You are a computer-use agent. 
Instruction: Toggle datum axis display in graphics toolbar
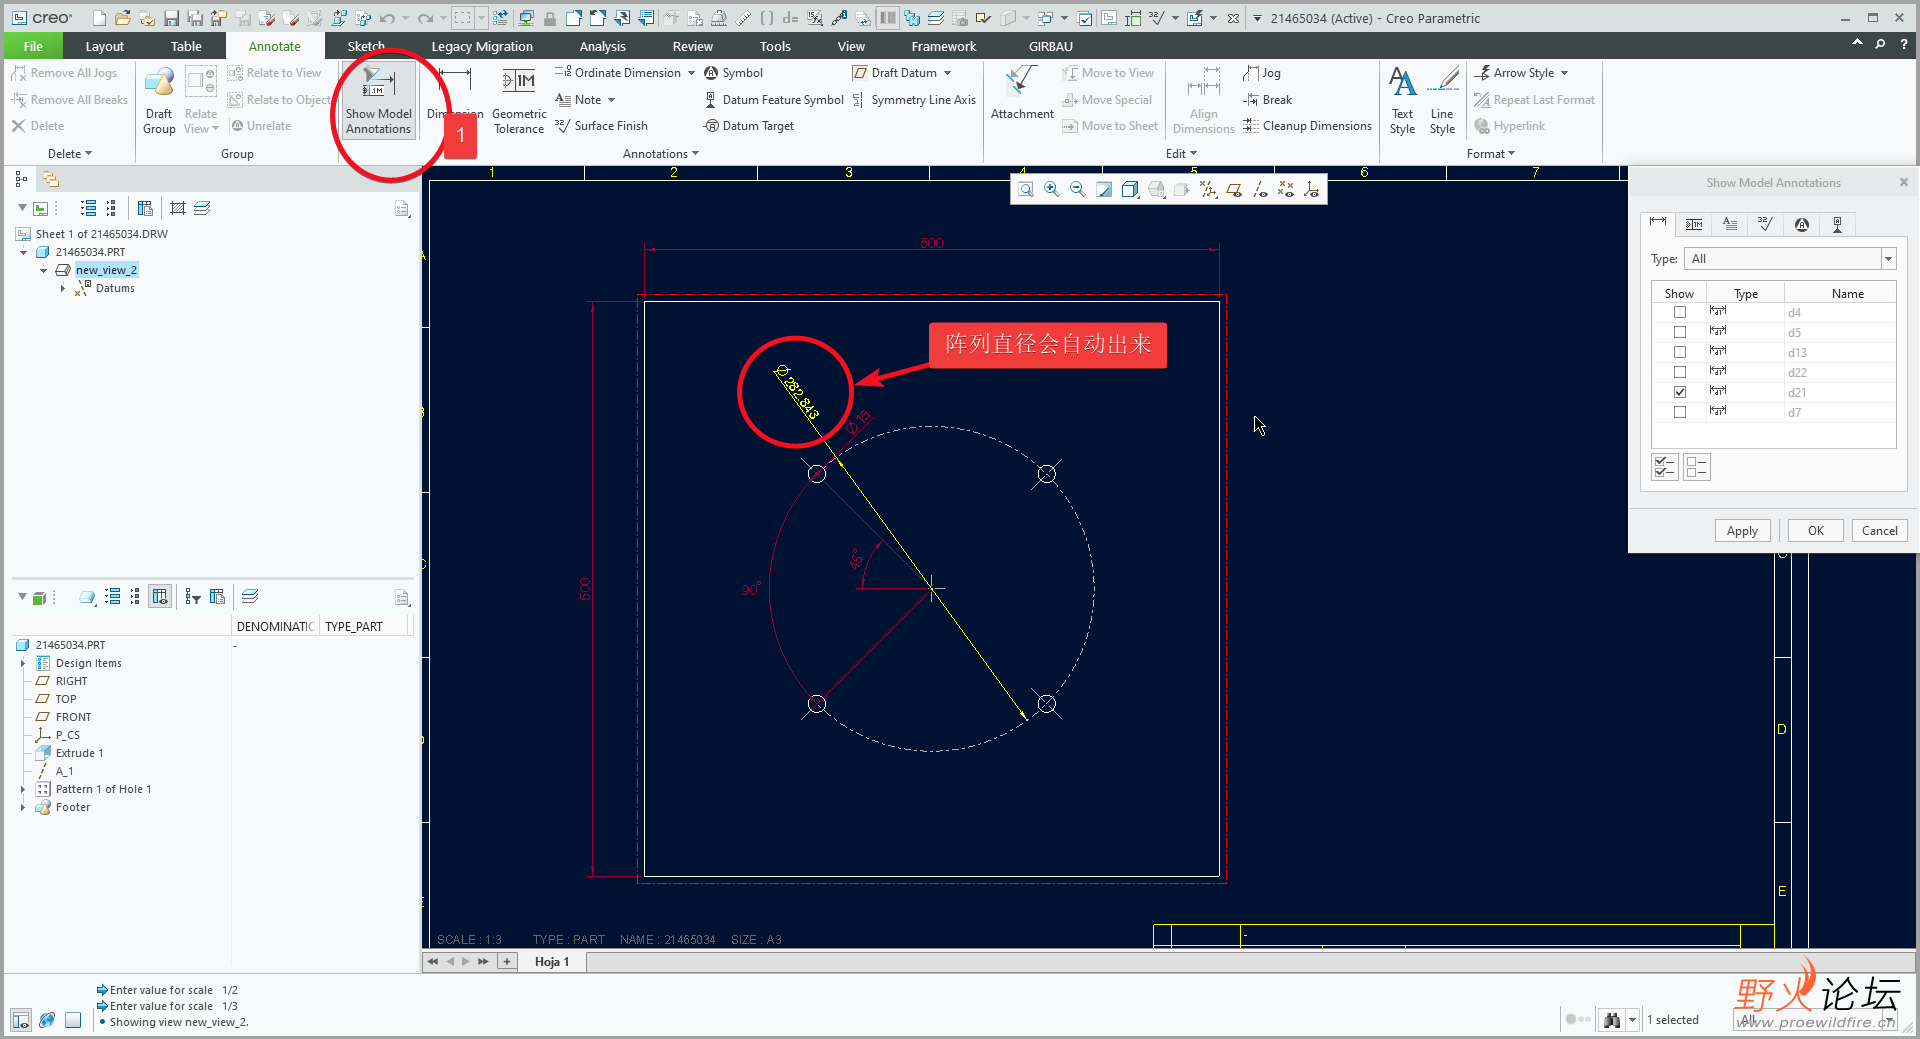coord(1260,189)
